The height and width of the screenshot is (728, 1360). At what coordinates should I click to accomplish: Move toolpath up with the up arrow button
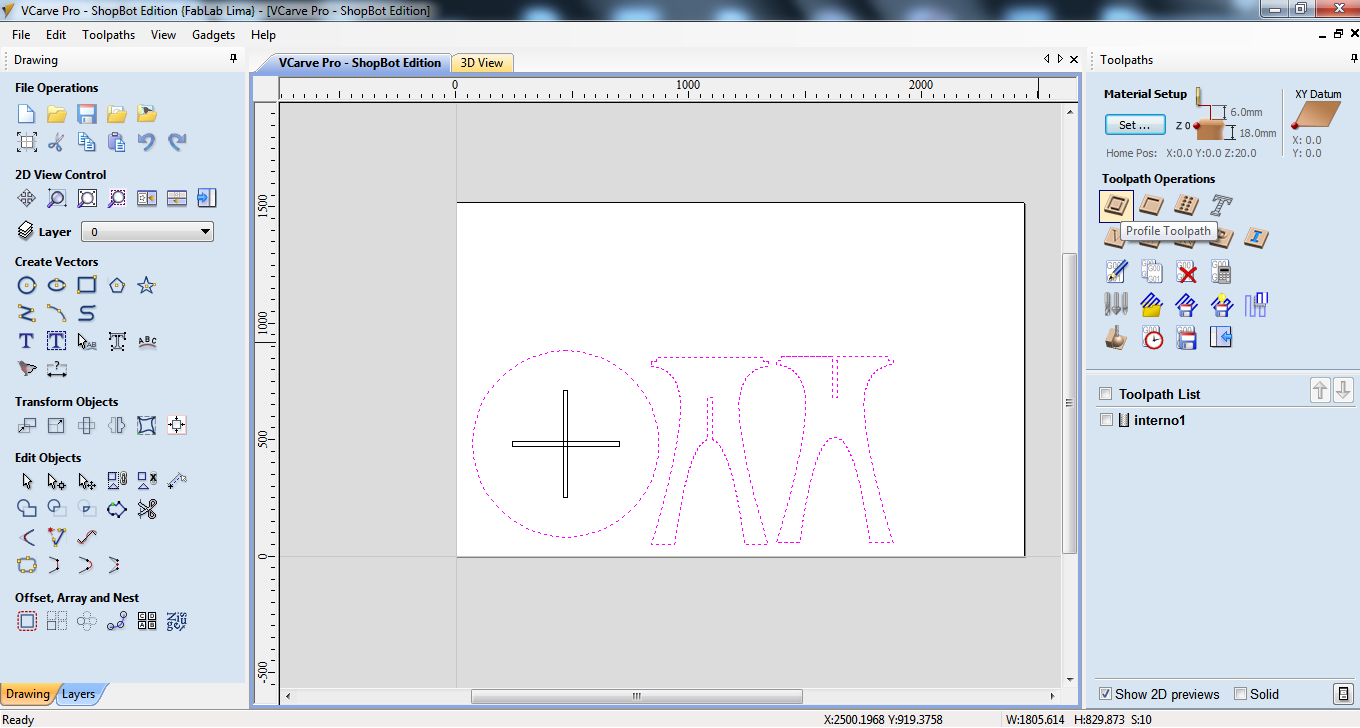(1321, 390)
